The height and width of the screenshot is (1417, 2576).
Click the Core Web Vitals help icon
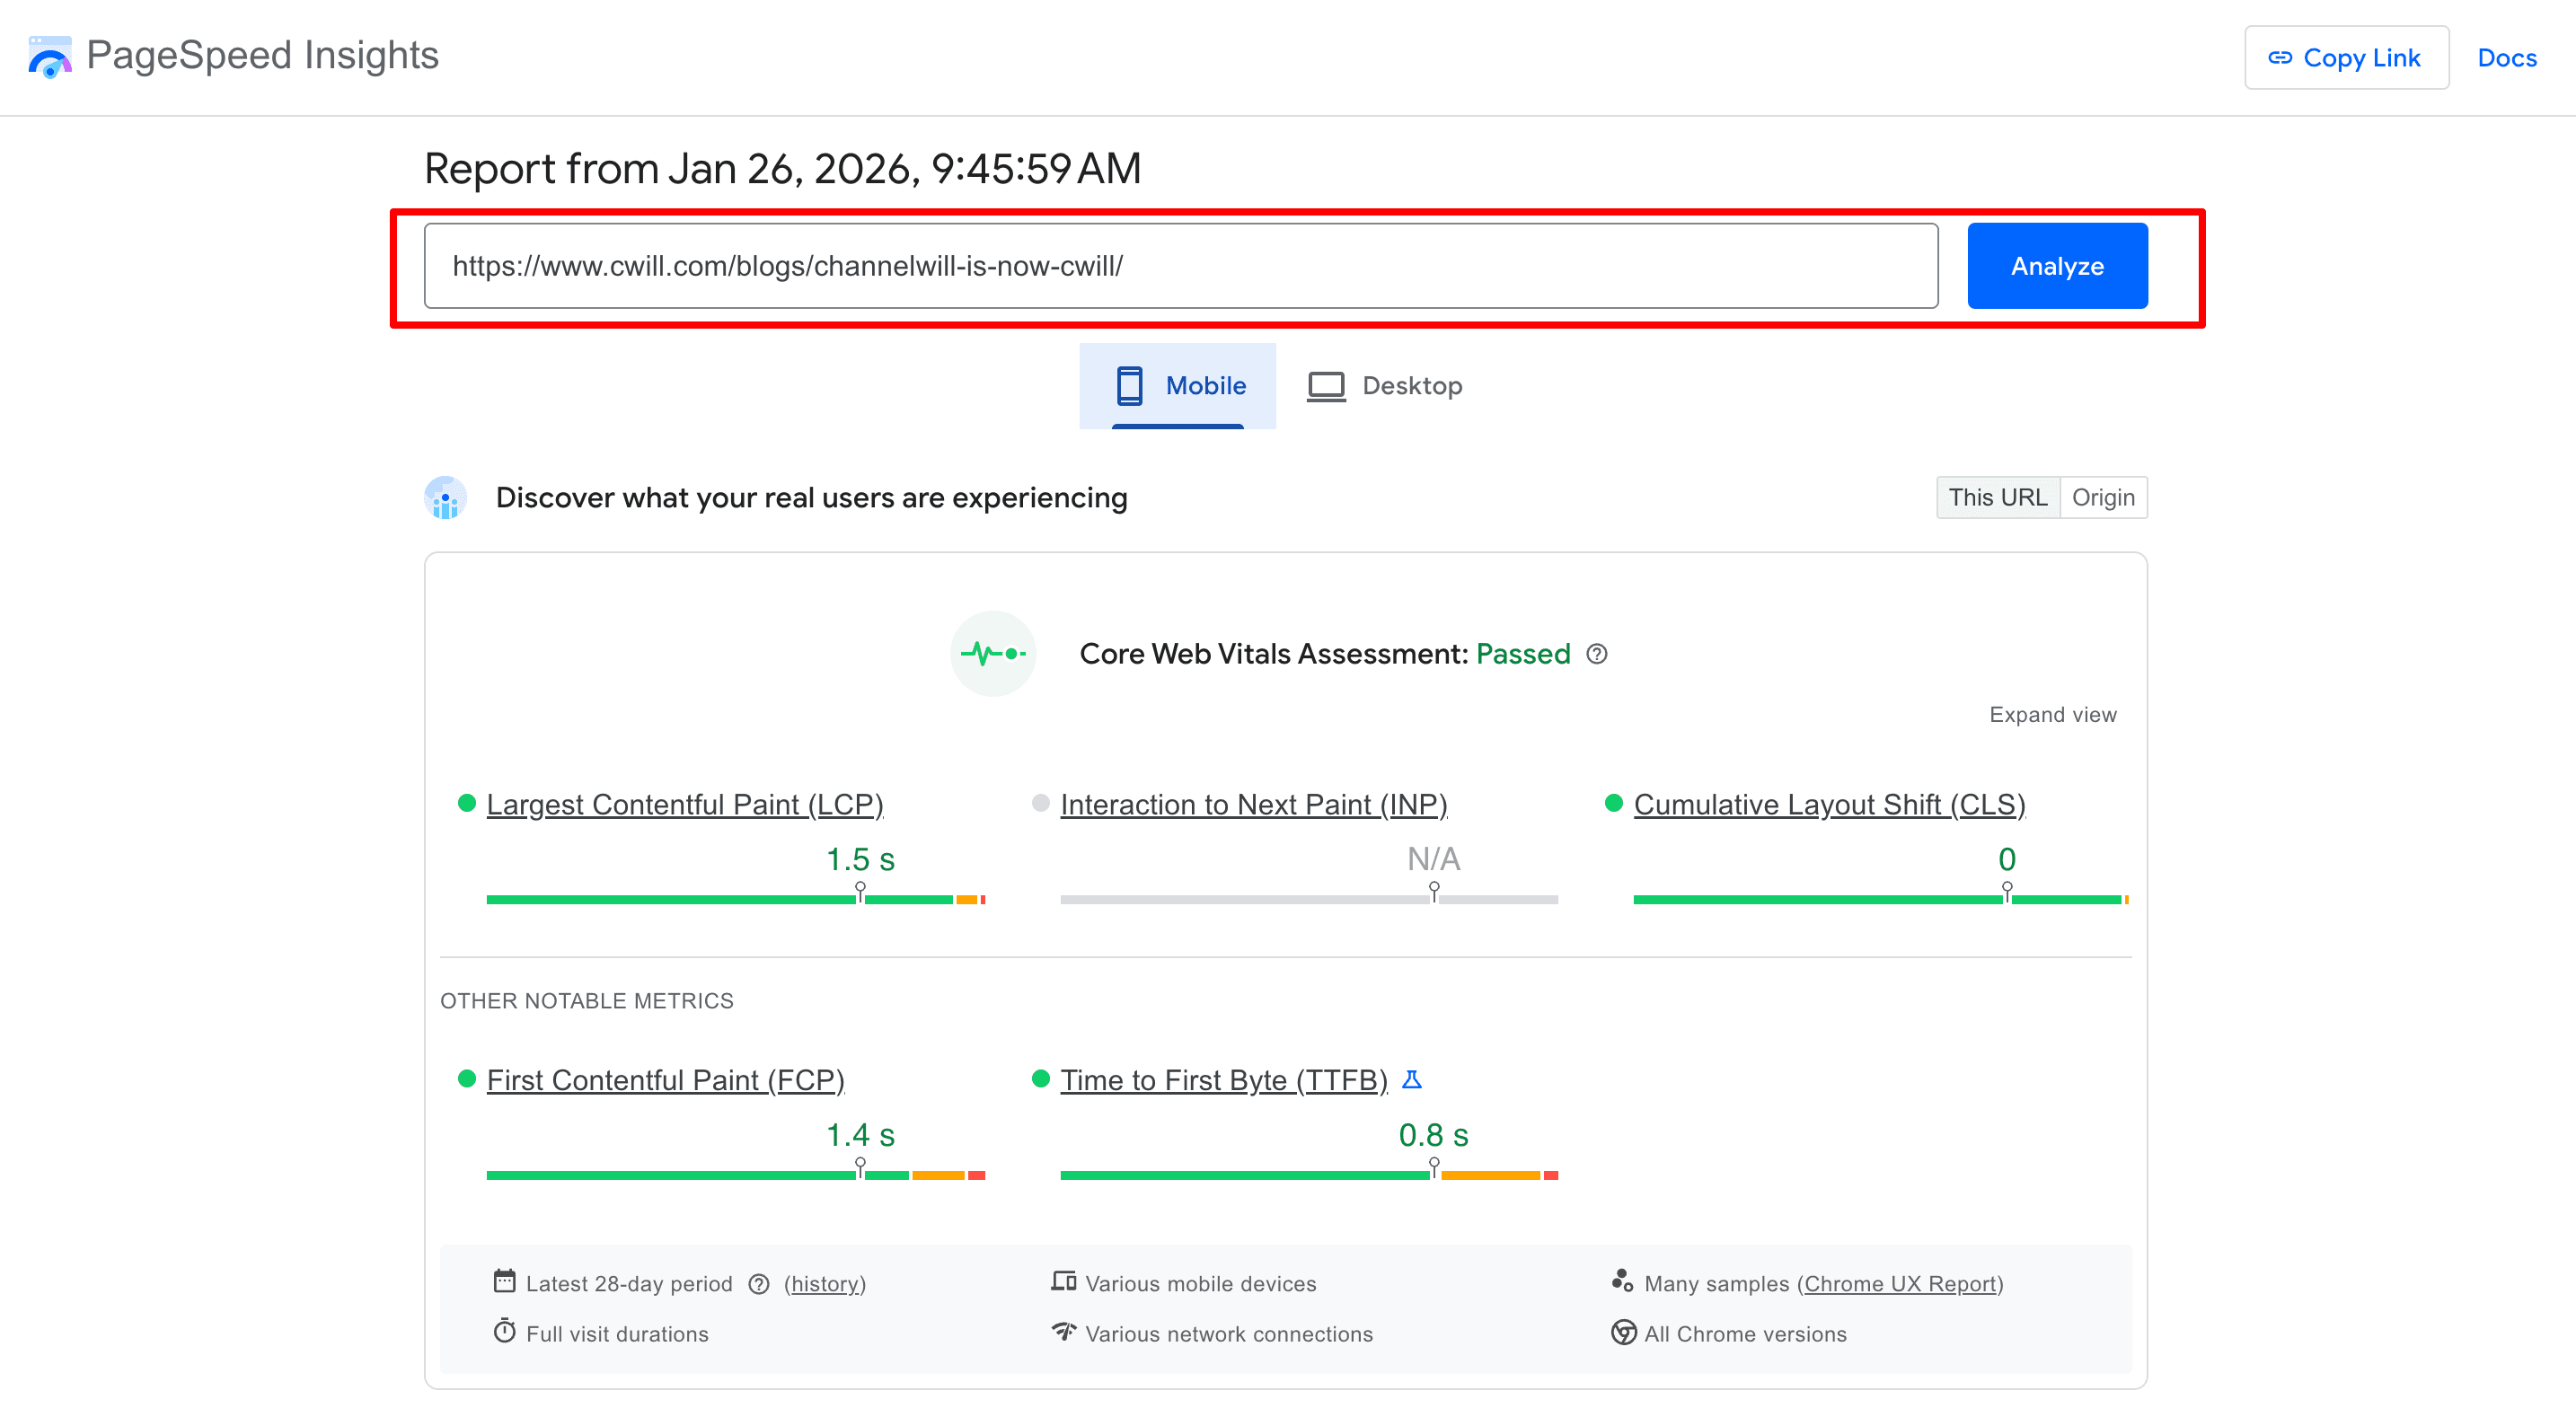pos(1597,654)
